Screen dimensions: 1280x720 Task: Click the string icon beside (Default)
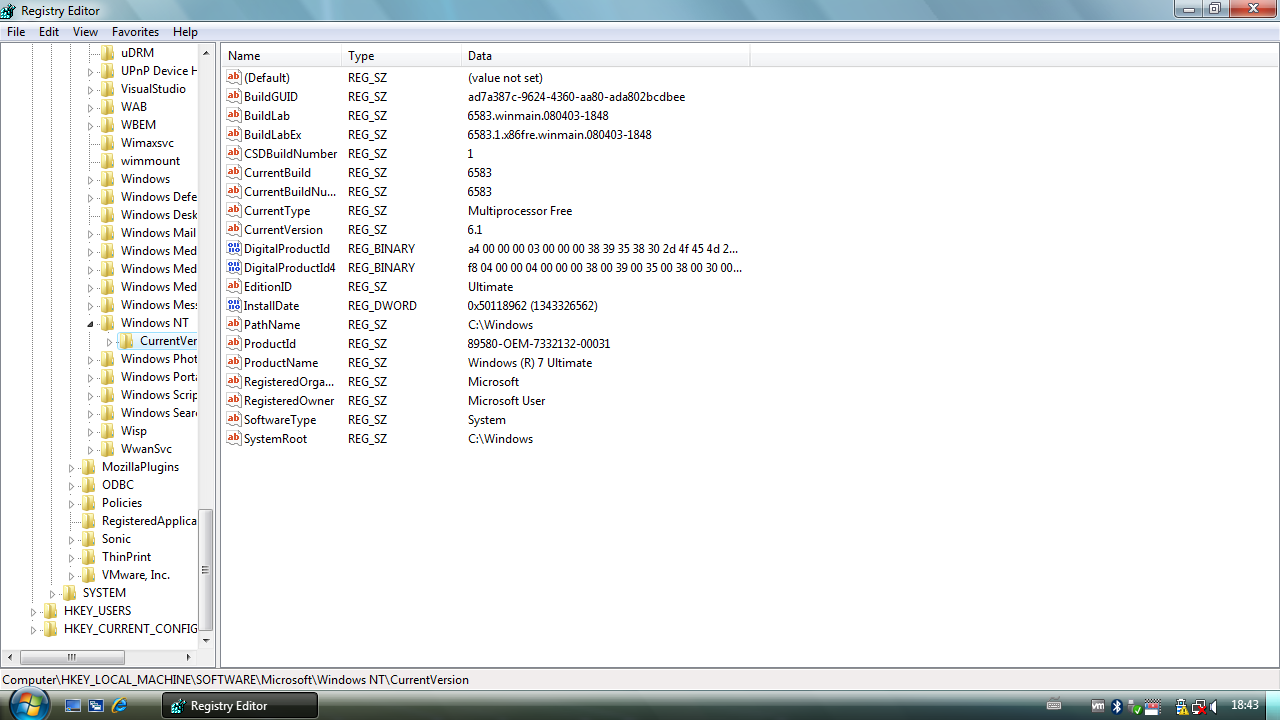pos(234,78)
